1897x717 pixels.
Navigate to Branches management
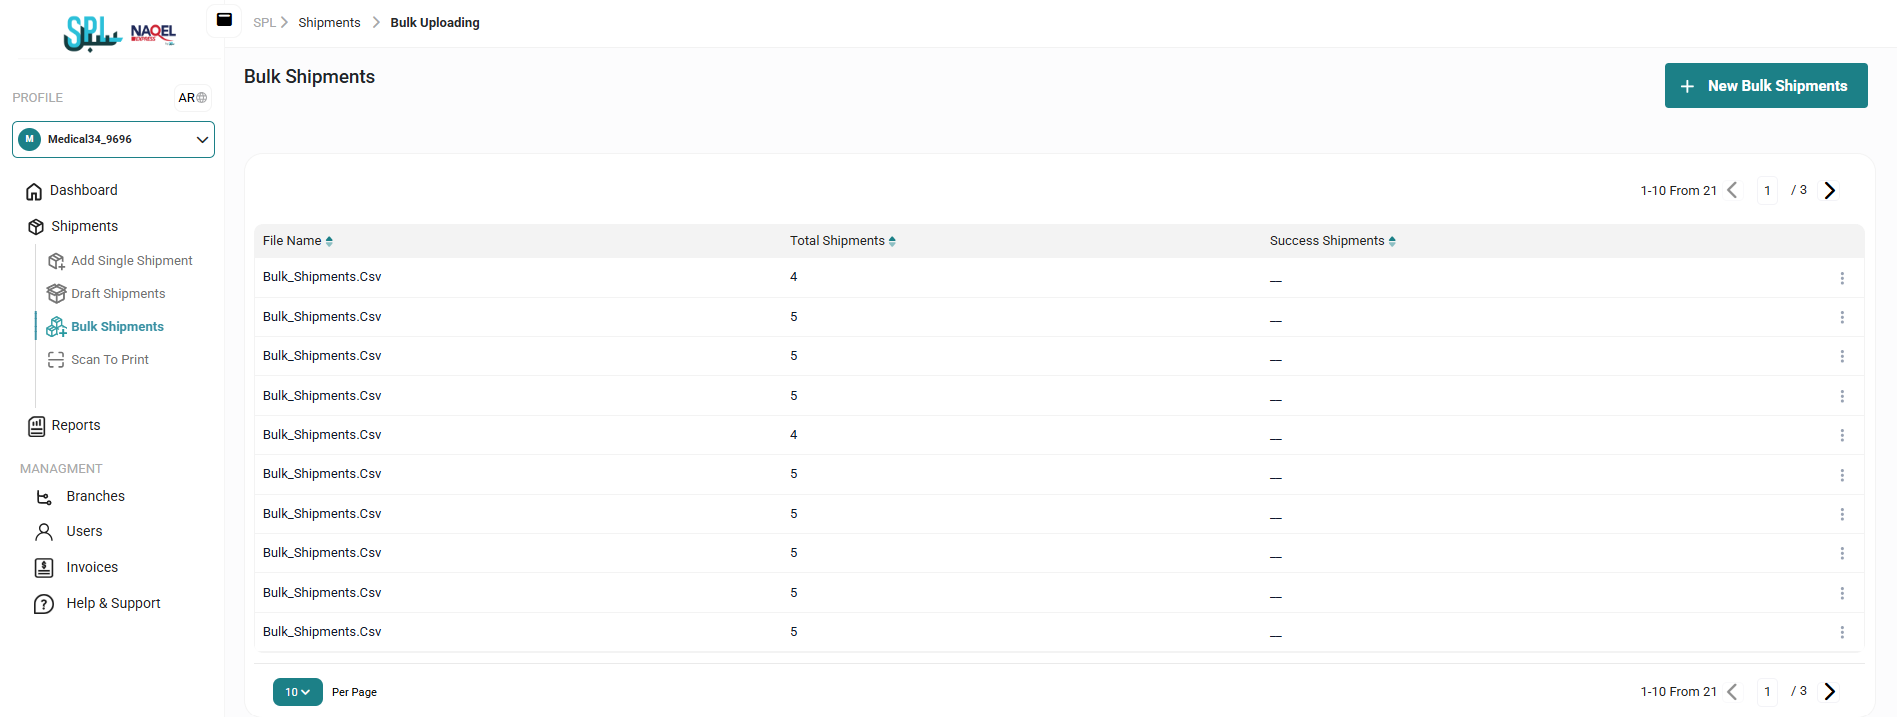click(95, 497)
